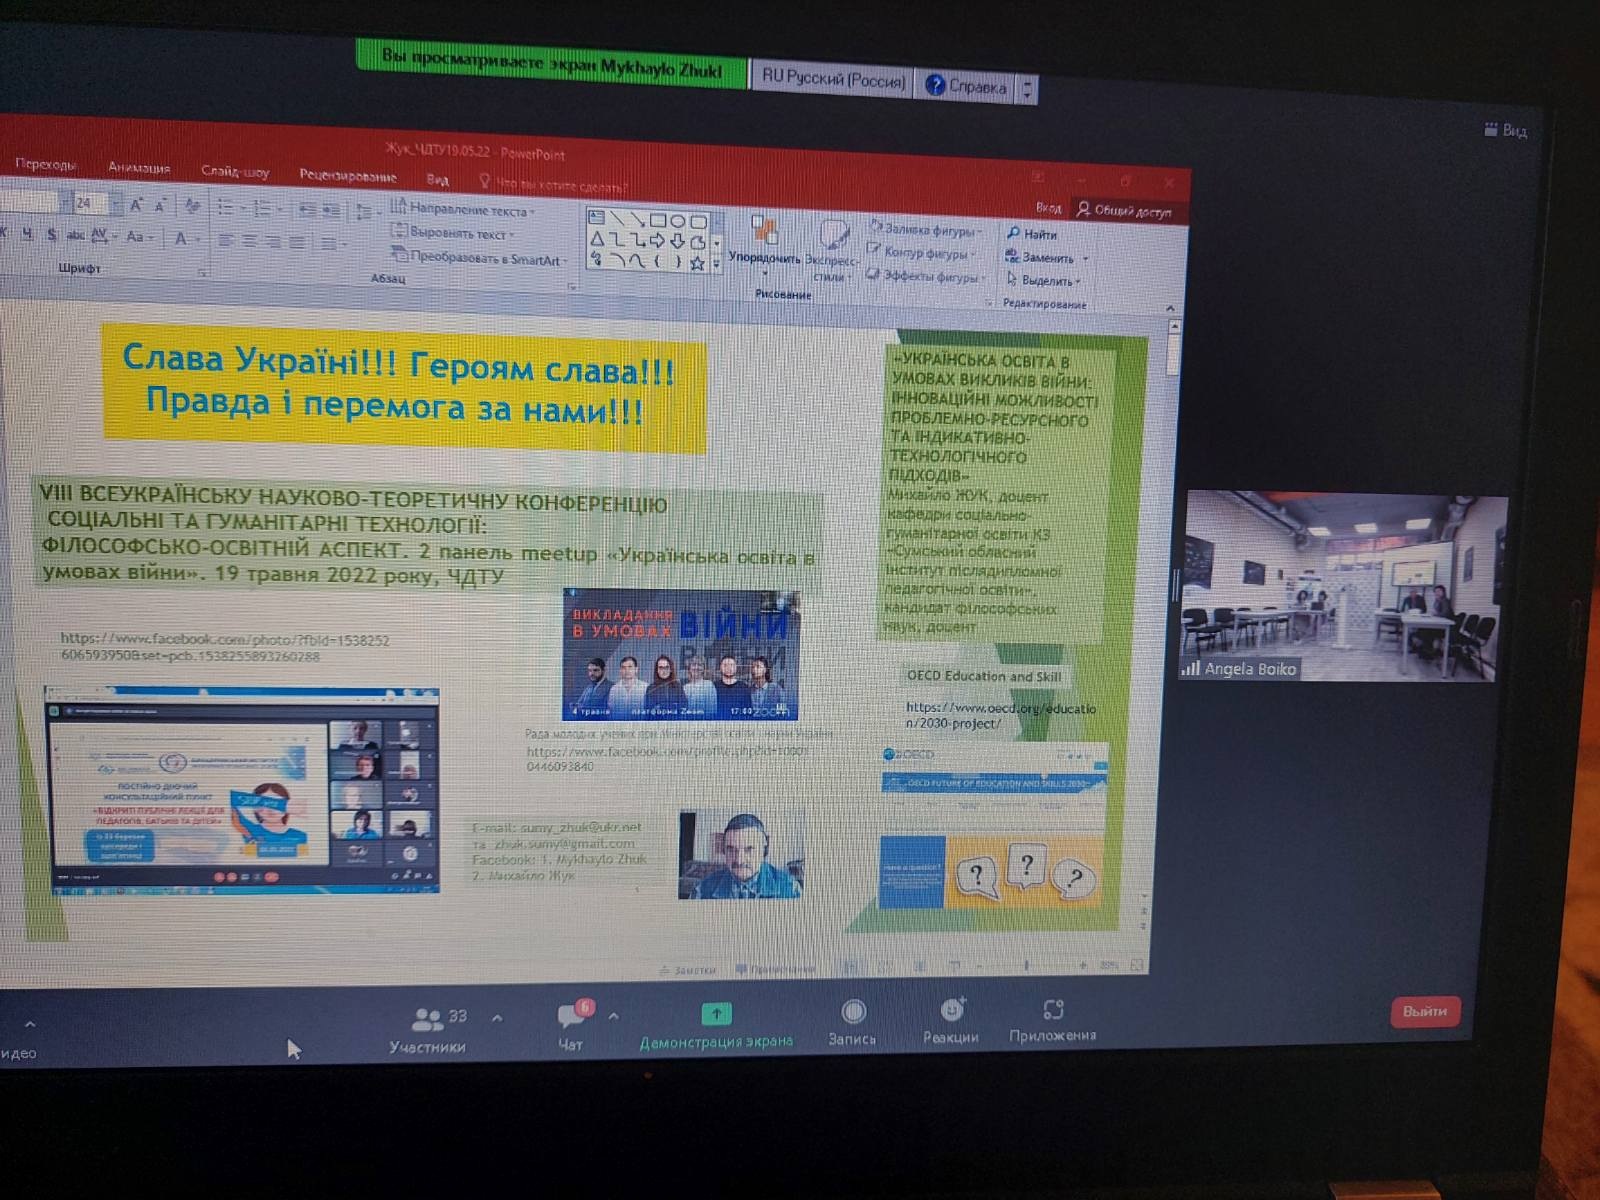This screenshot has width=1600, height=1200.
Task: Click Angela Boiko's video thumbnail
Action: click(x=1342, y=588)
